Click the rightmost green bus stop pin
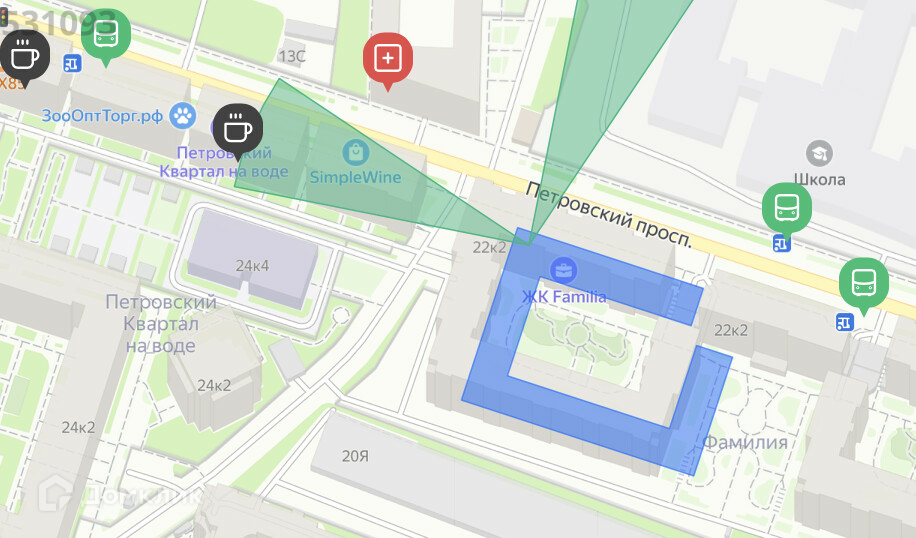This screenshot has height=538, width=916. click(x=864, y=285)
